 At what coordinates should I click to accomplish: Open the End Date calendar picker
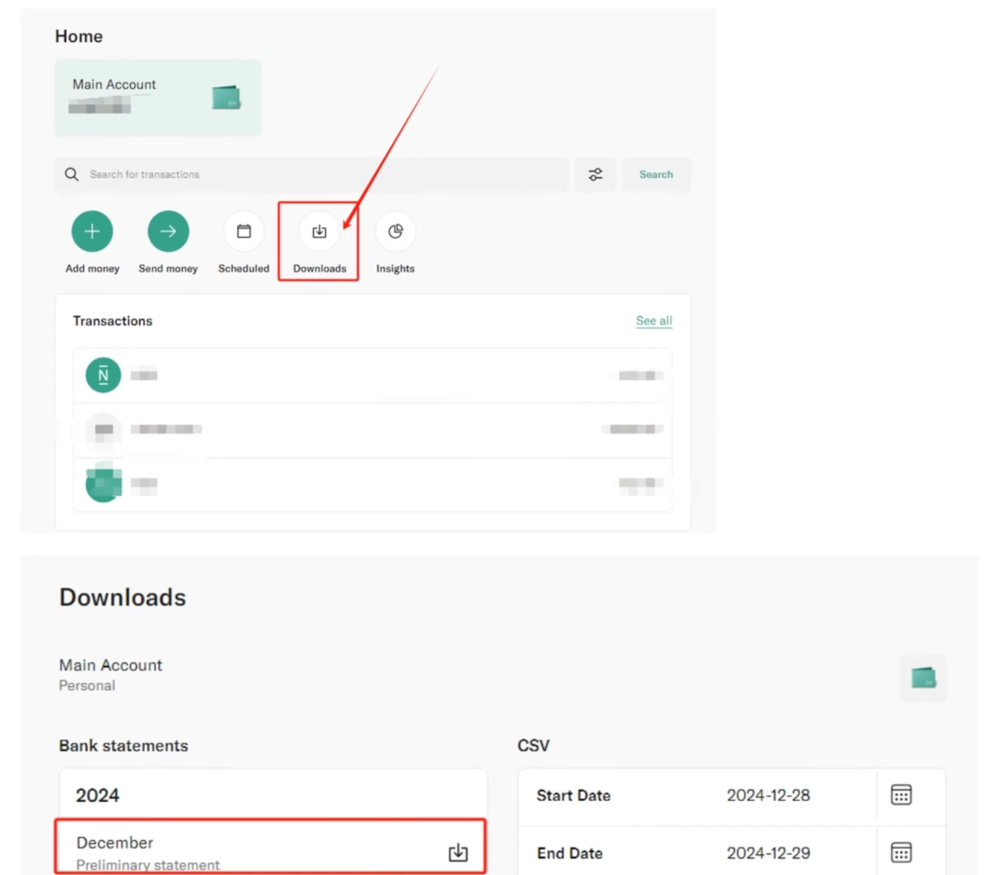901,853
